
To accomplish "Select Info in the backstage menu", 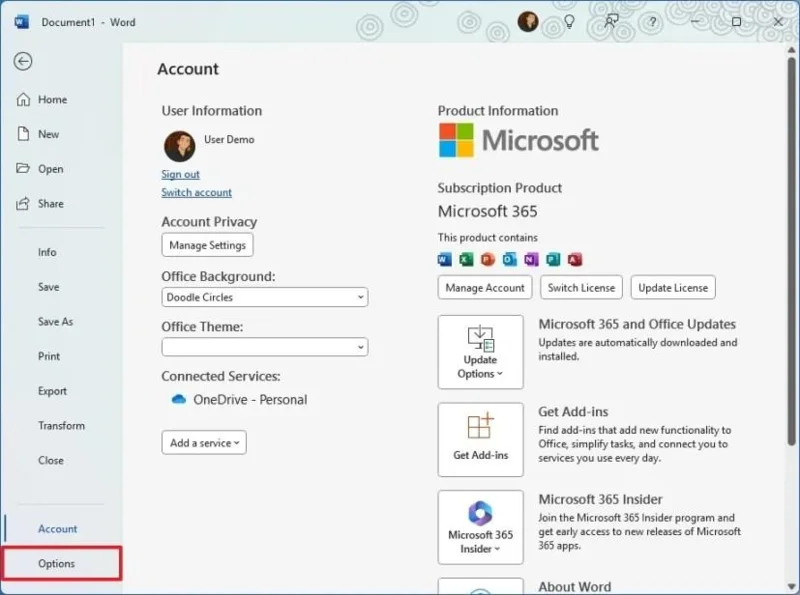I will pyautogui.click(x=47, y=252).
